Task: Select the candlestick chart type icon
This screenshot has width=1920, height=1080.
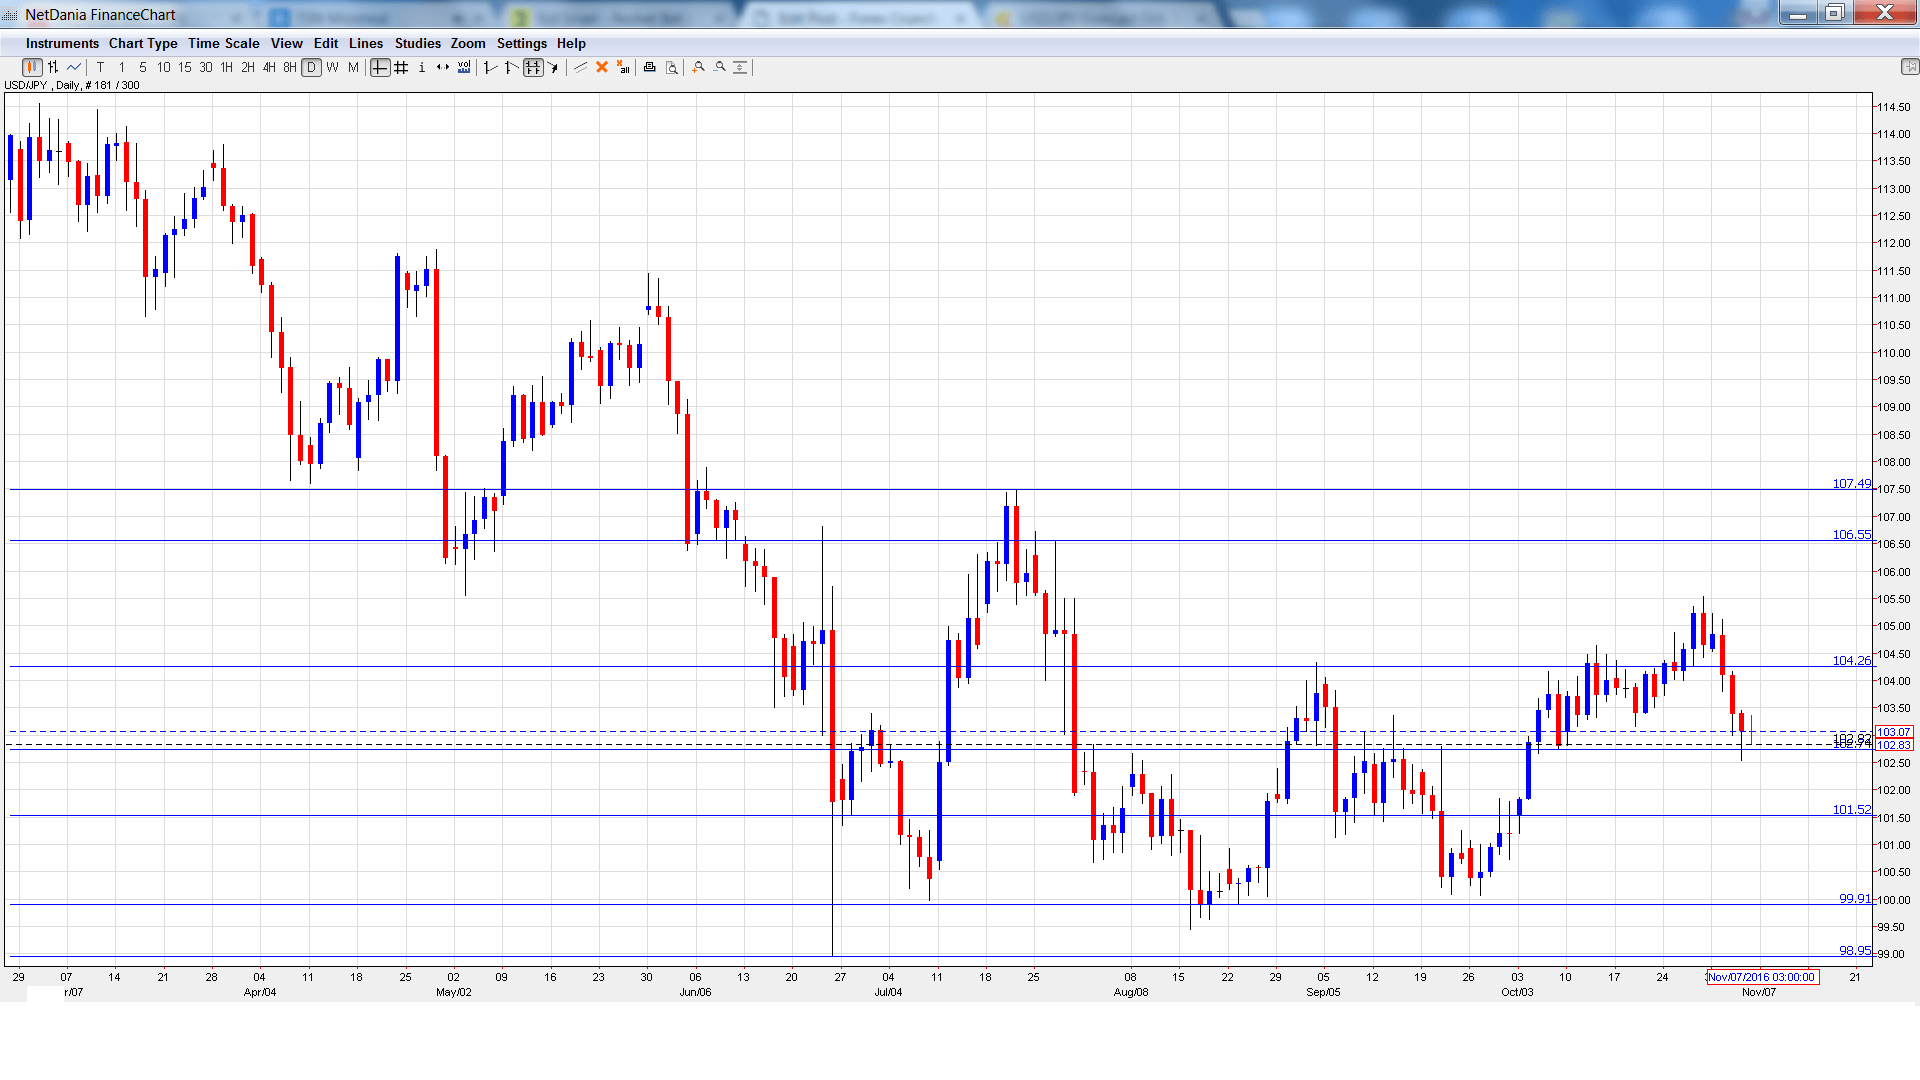Action: coord(32,67)
